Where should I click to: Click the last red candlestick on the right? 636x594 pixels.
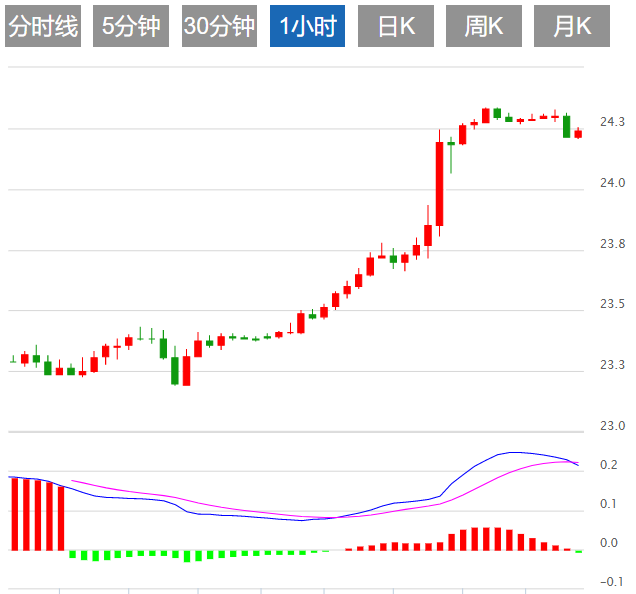click(578, 133)
